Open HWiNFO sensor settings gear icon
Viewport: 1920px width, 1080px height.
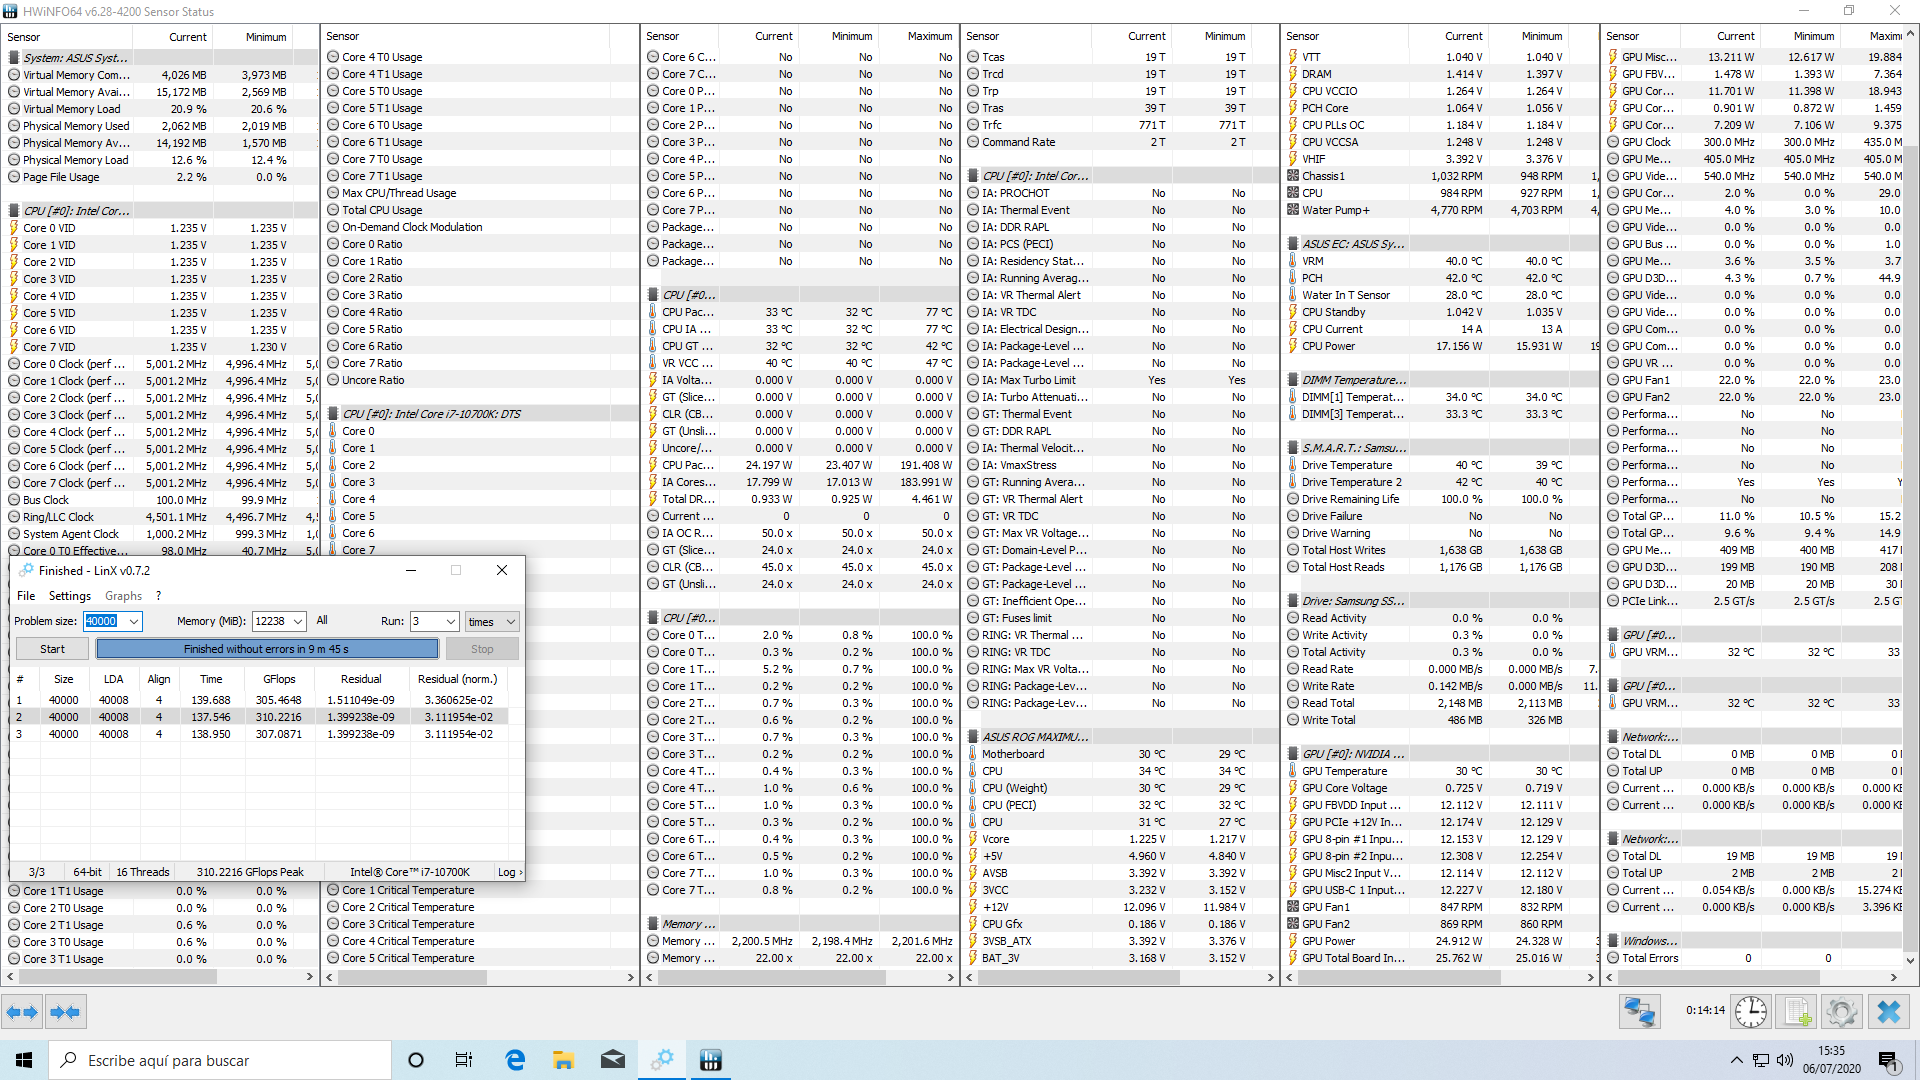(x=1841, y=1012)
